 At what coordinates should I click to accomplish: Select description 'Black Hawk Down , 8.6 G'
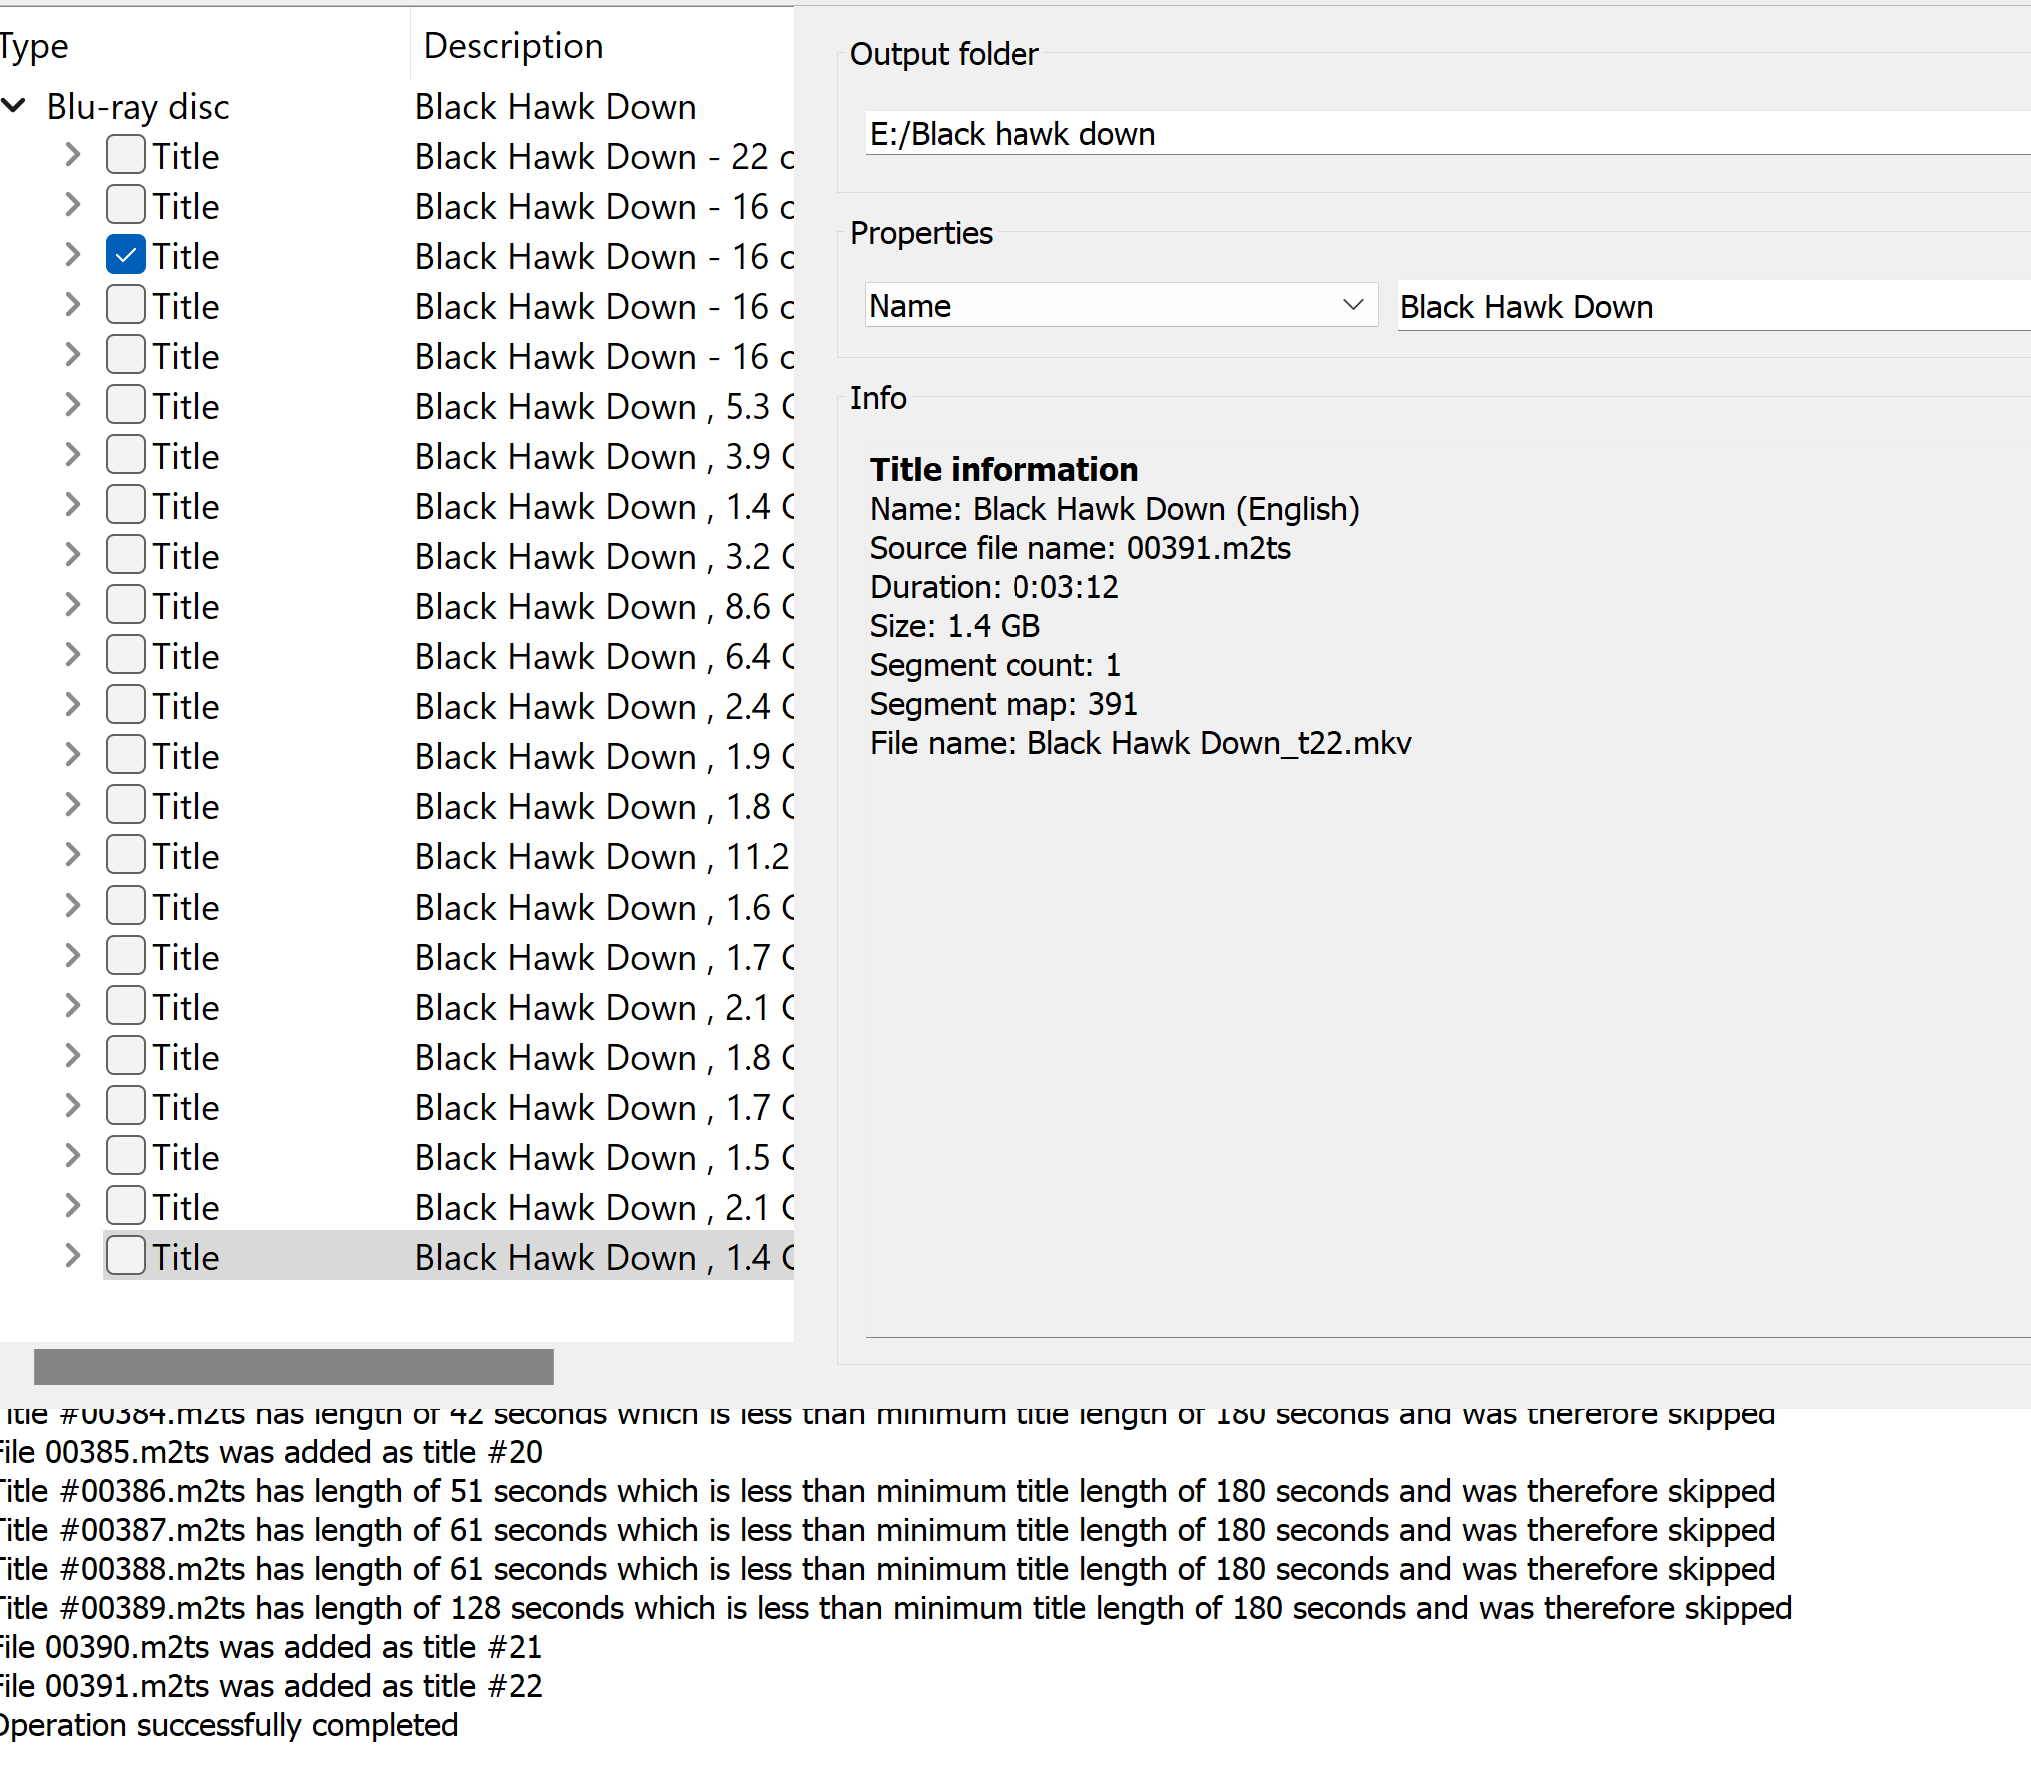(605, 607)
